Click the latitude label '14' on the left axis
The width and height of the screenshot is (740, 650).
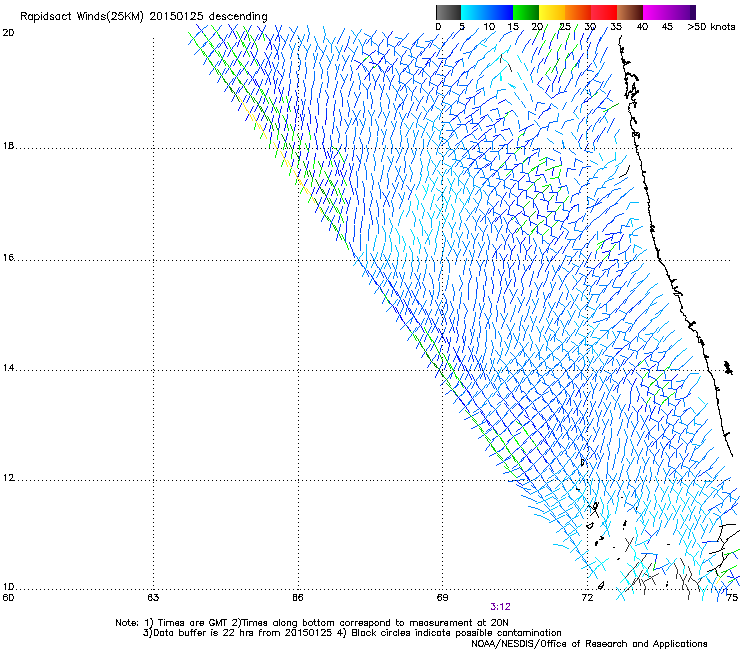click(8, 368)
